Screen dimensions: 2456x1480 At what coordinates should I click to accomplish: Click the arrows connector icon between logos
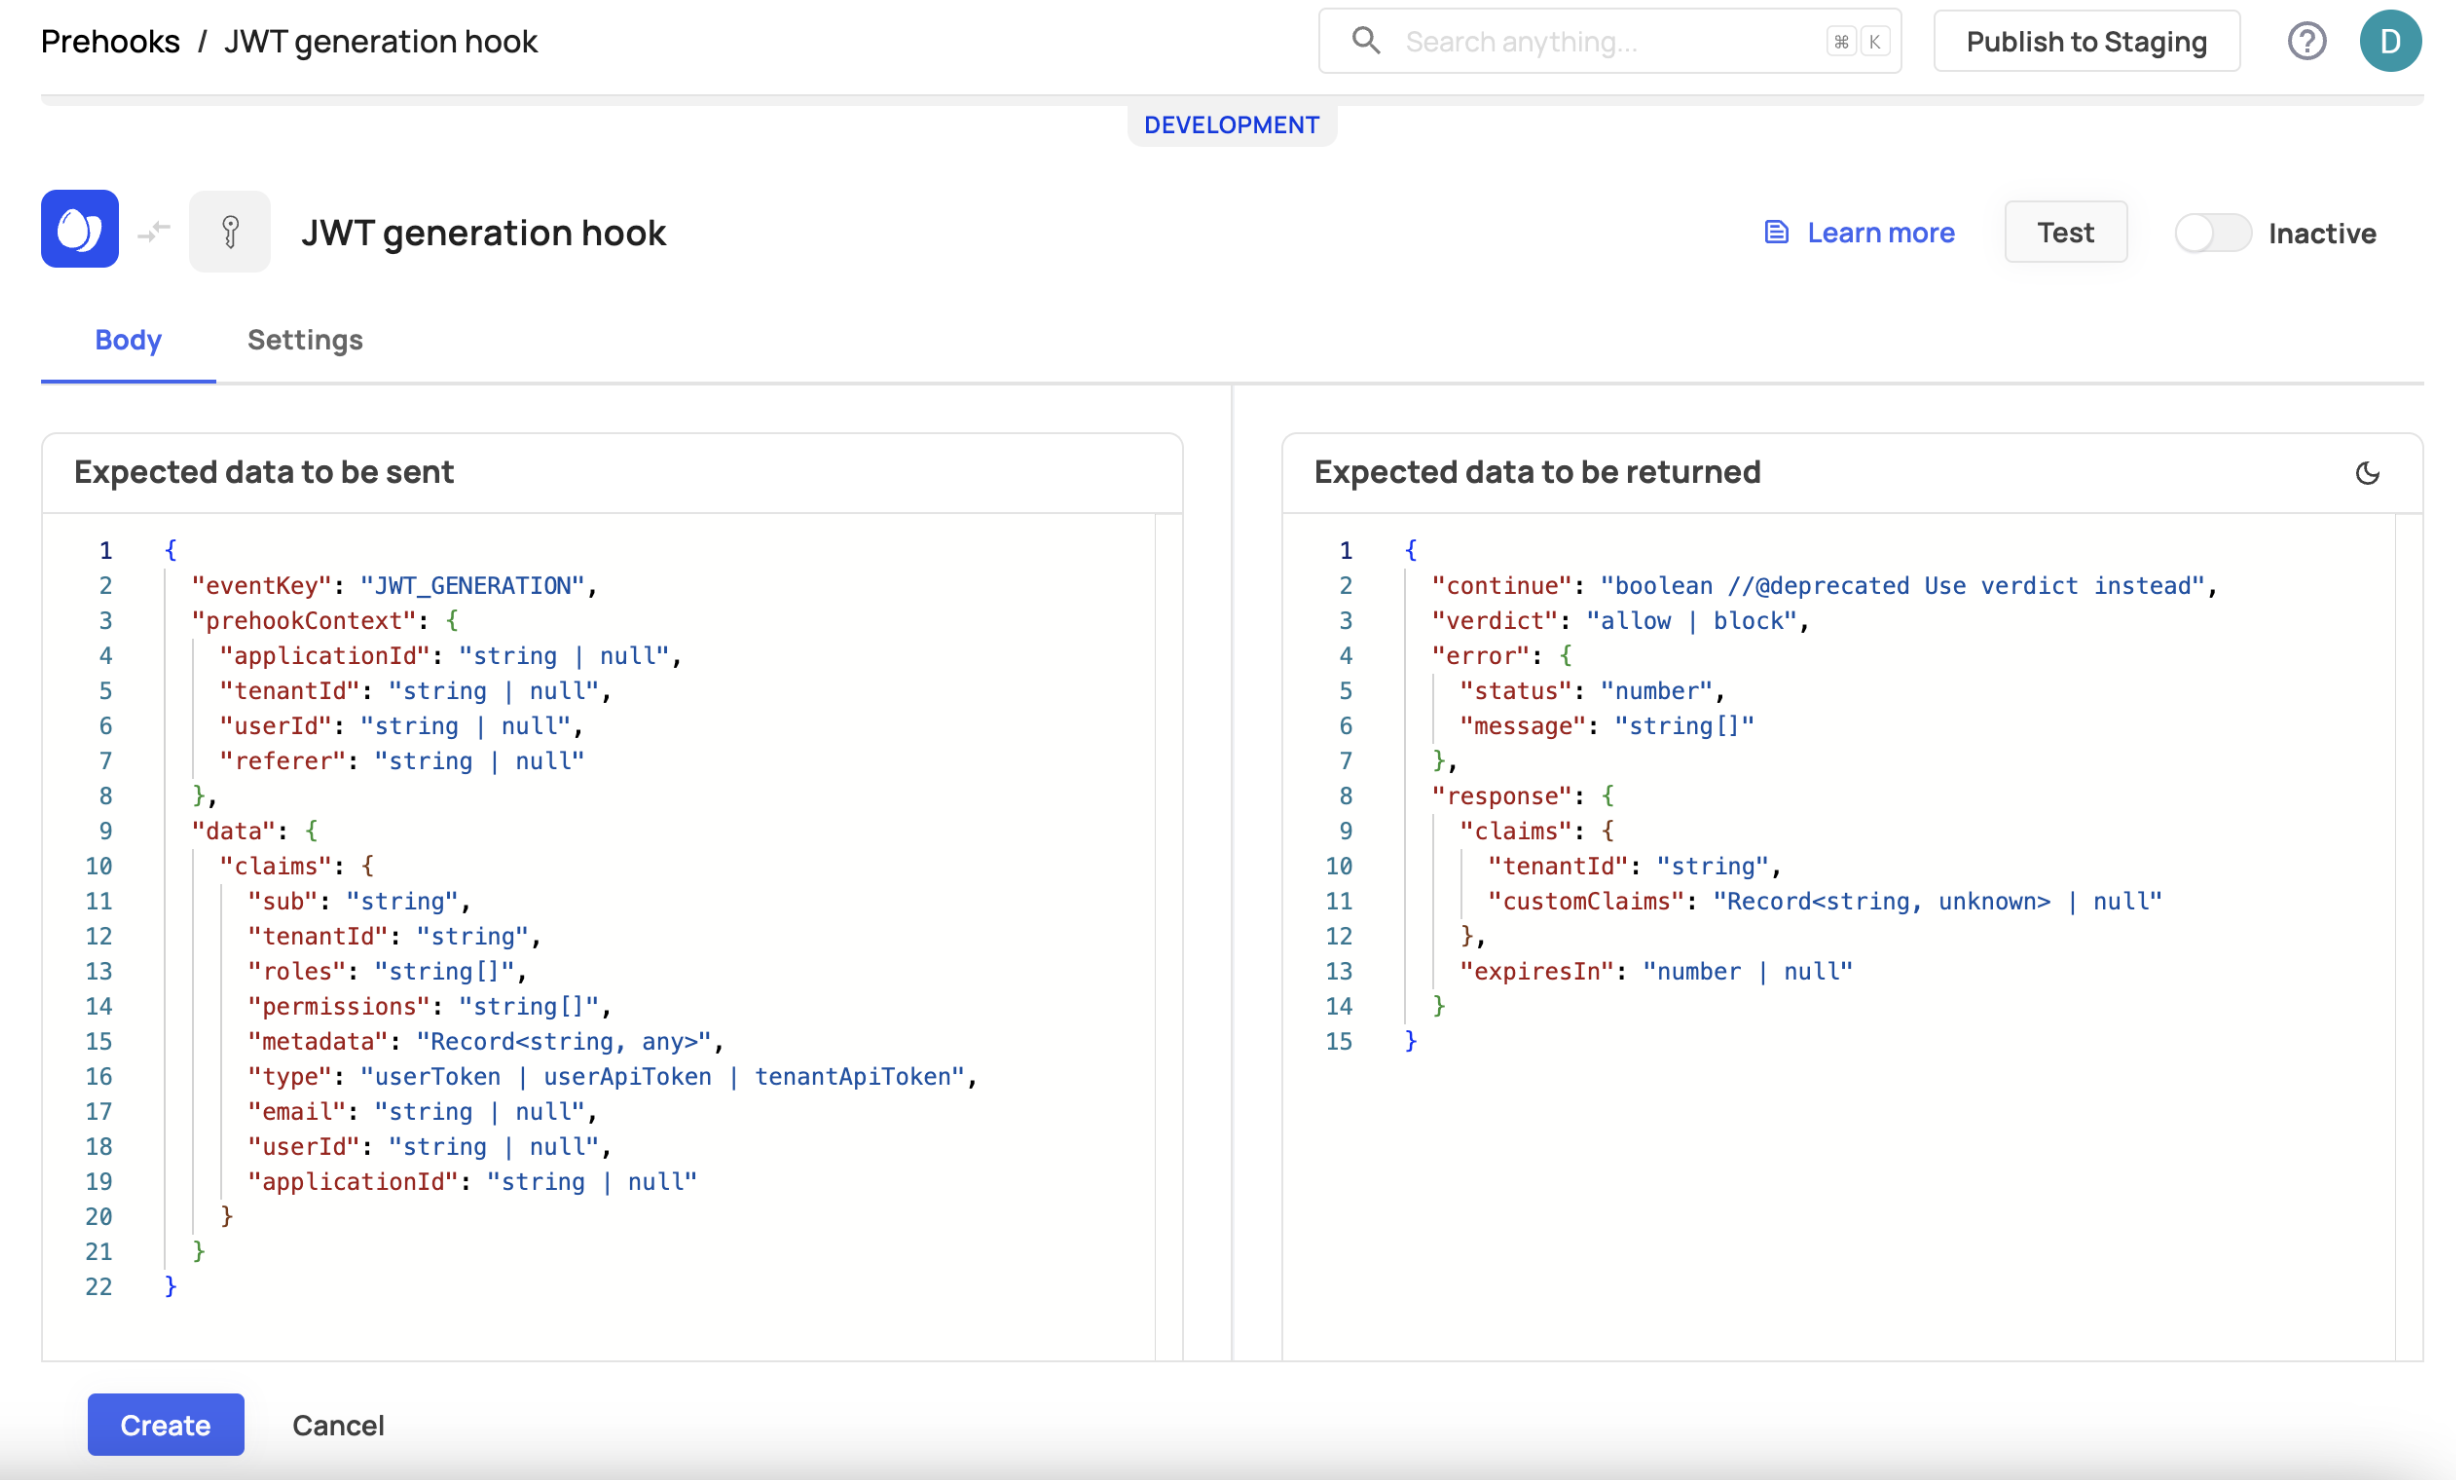(154, 232)
